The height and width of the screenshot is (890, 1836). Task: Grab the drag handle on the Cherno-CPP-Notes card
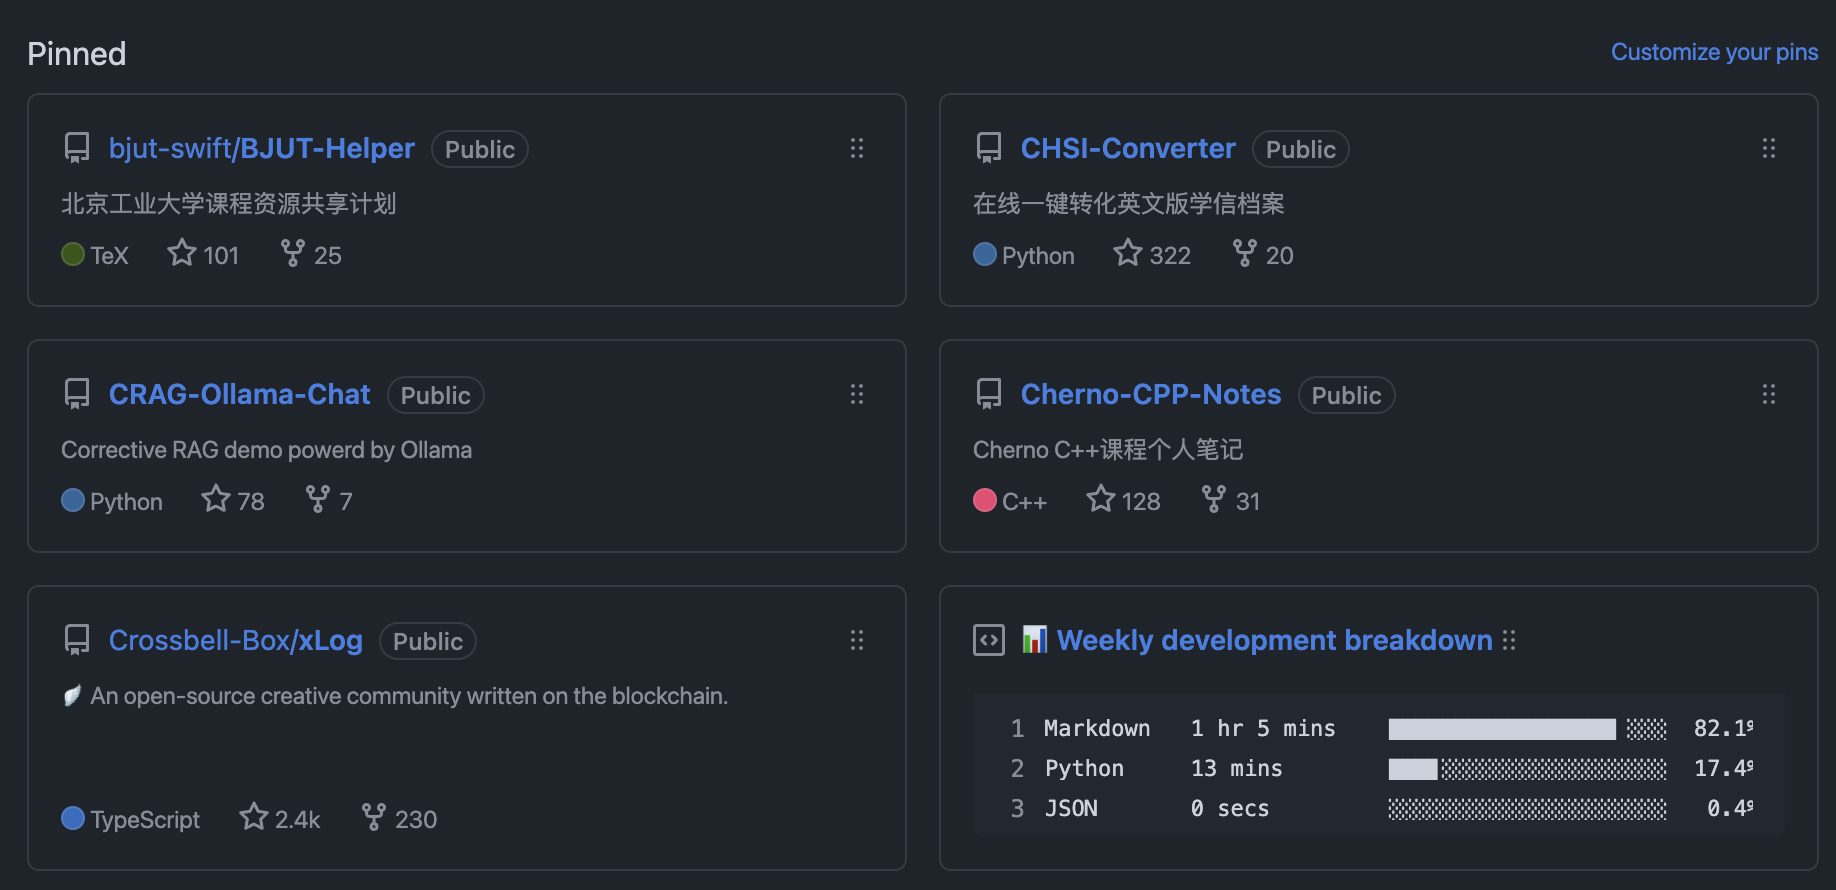click(1769, 394)
